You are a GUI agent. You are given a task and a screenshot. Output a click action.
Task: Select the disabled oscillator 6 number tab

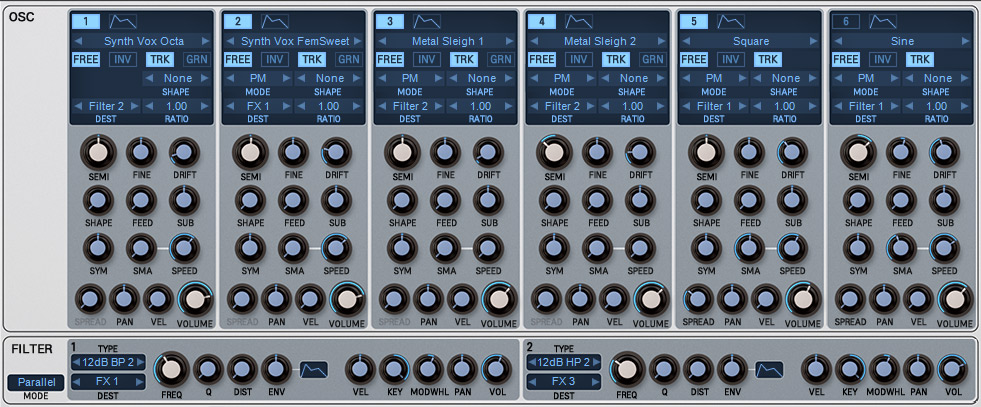tap(845, 21)
